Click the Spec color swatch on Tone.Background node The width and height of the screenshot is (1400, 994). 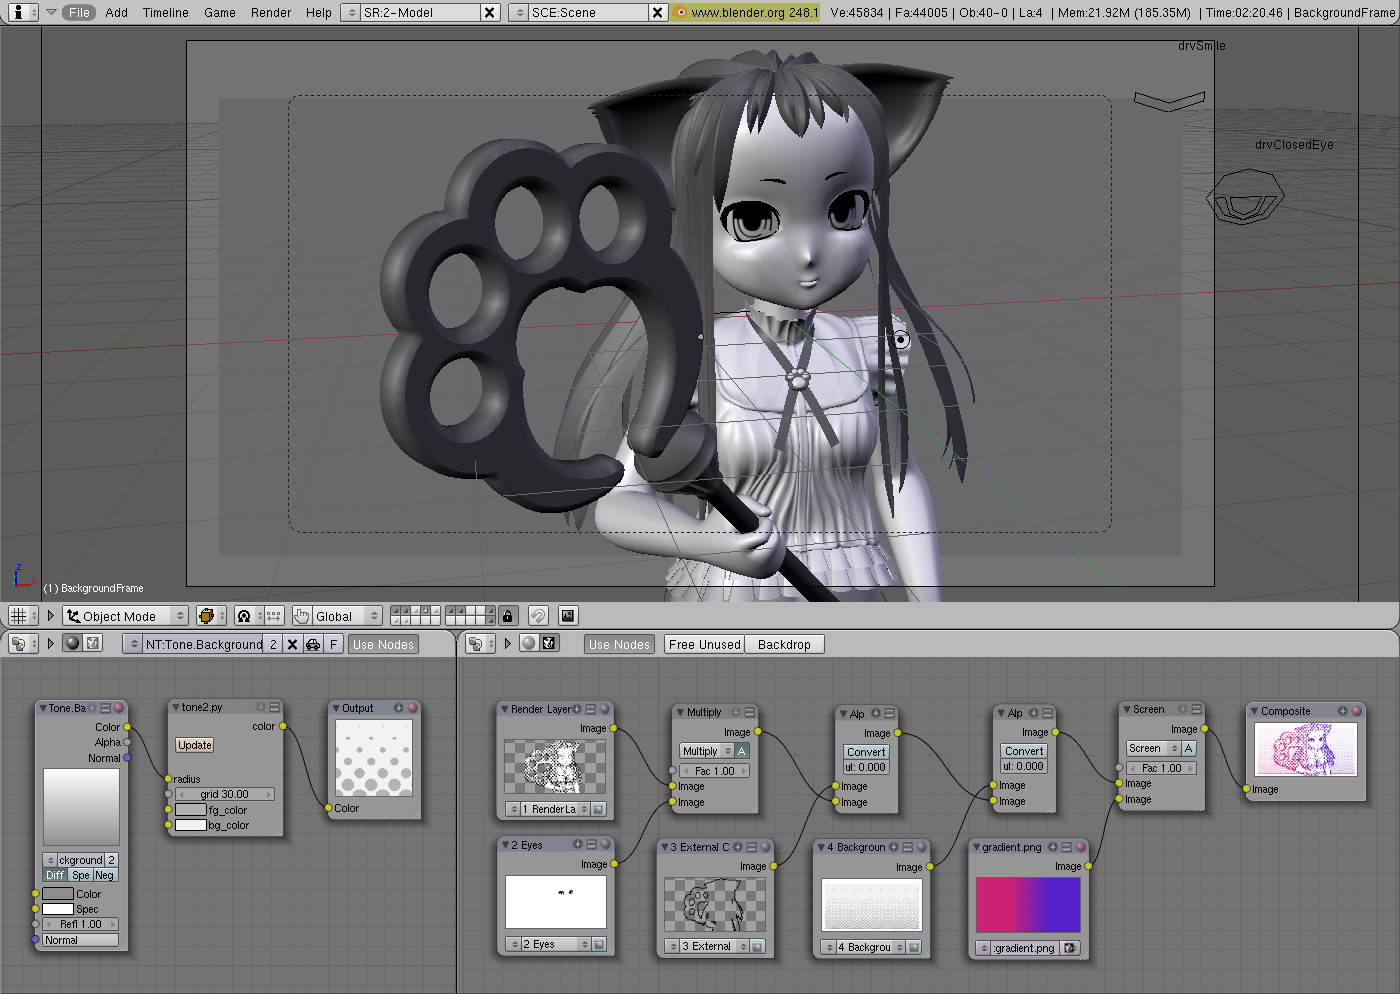point(58,909)
